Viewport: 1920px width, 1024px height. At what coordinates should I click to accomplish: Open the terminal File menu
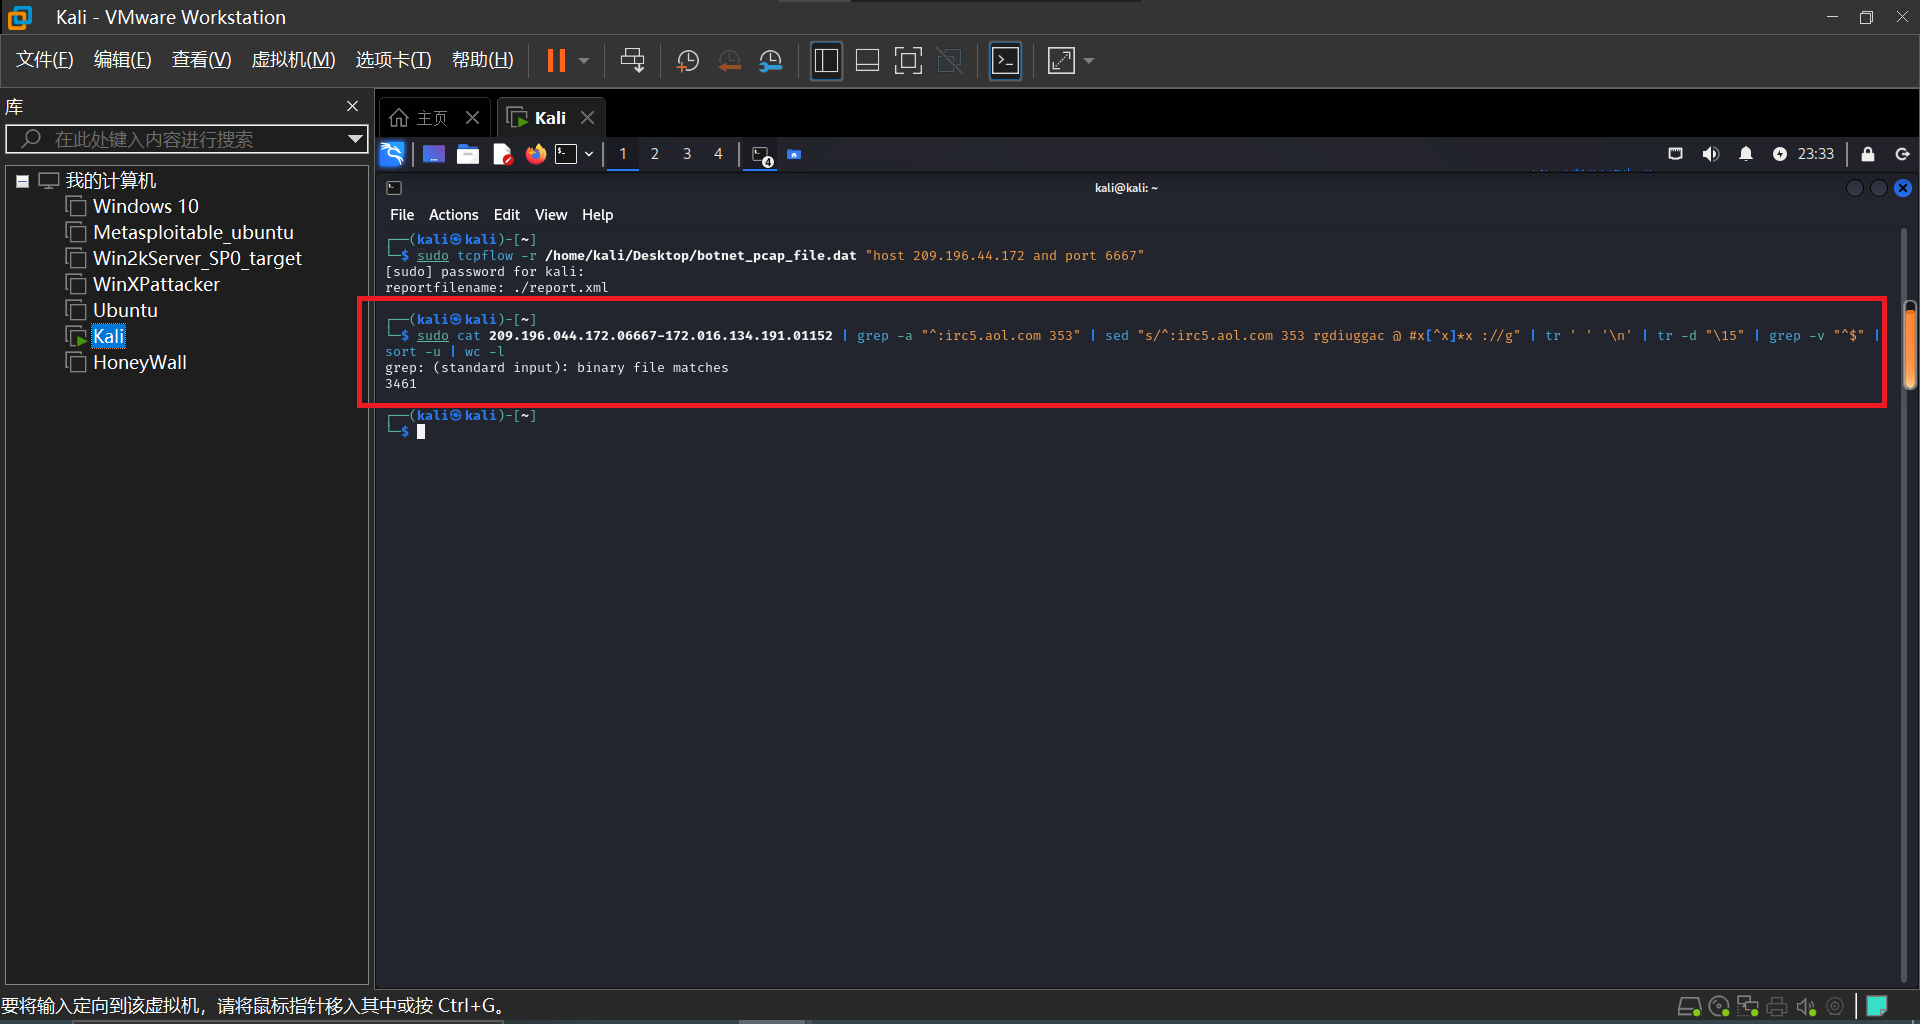click(402, 215)
